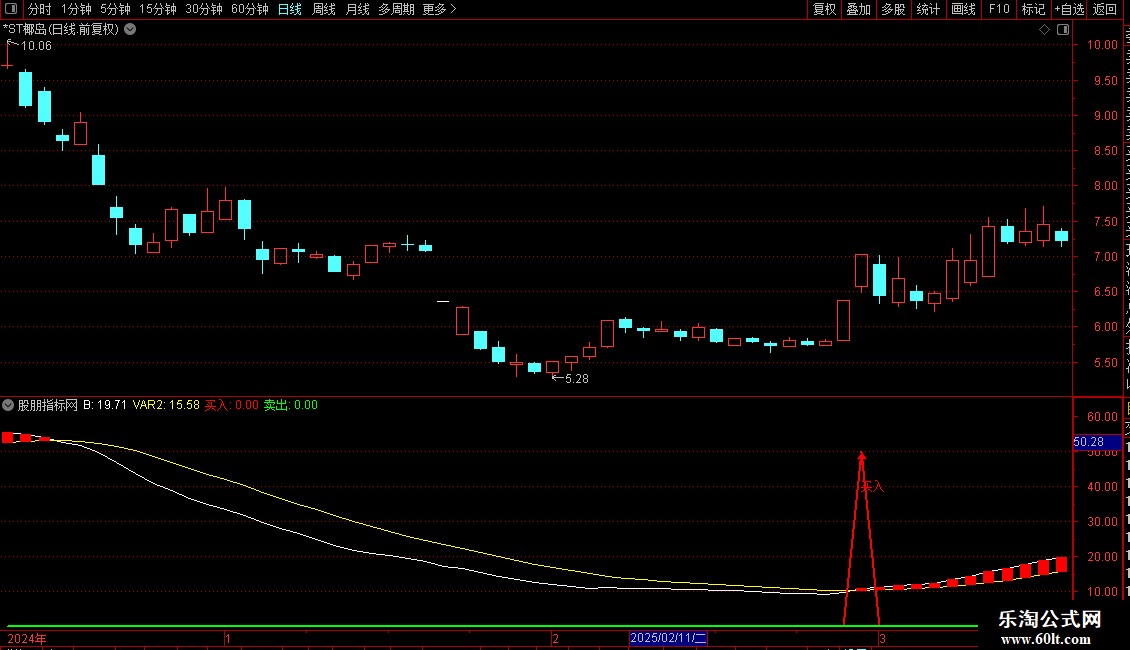
Task: Select the 30分钟 period tab
Action: (204, 9)
